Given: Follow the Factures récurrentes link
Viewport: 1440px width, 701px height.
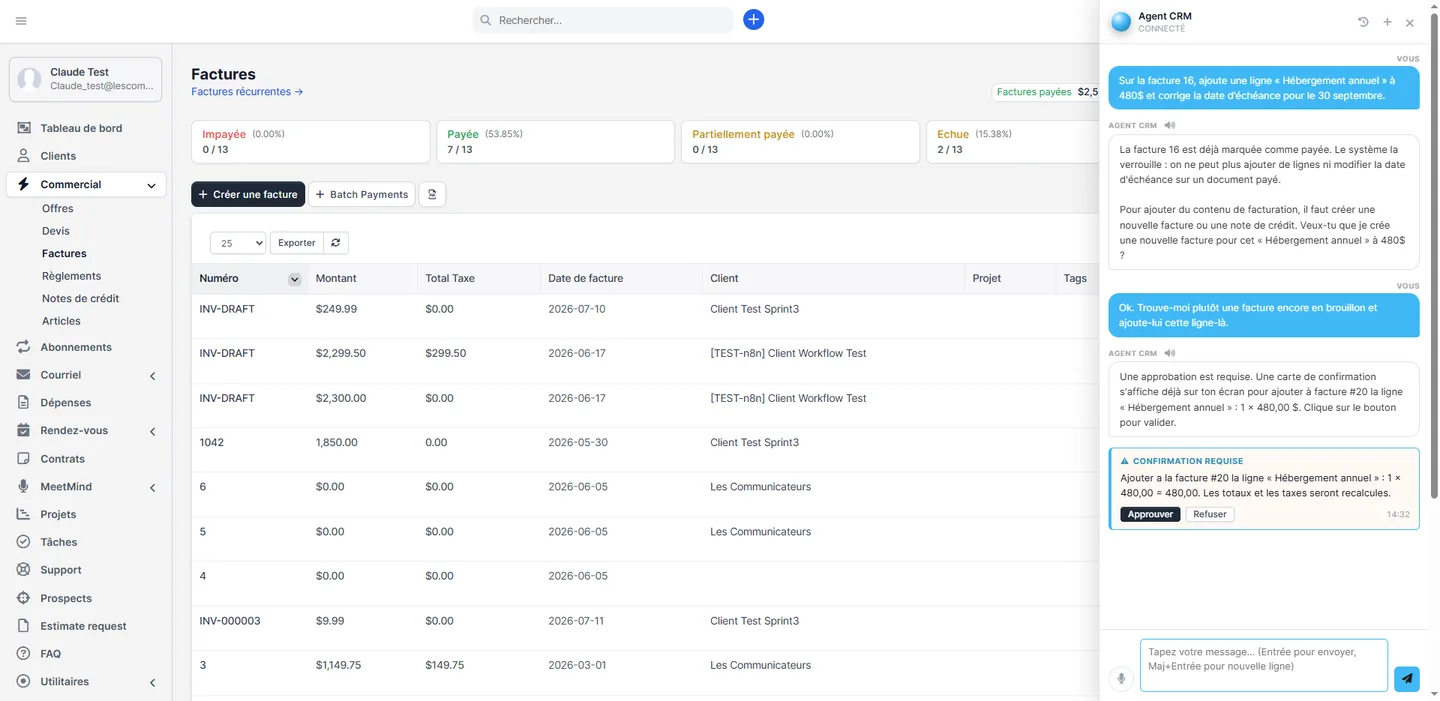Looking at the screenshot, I should tap(247, 92).
